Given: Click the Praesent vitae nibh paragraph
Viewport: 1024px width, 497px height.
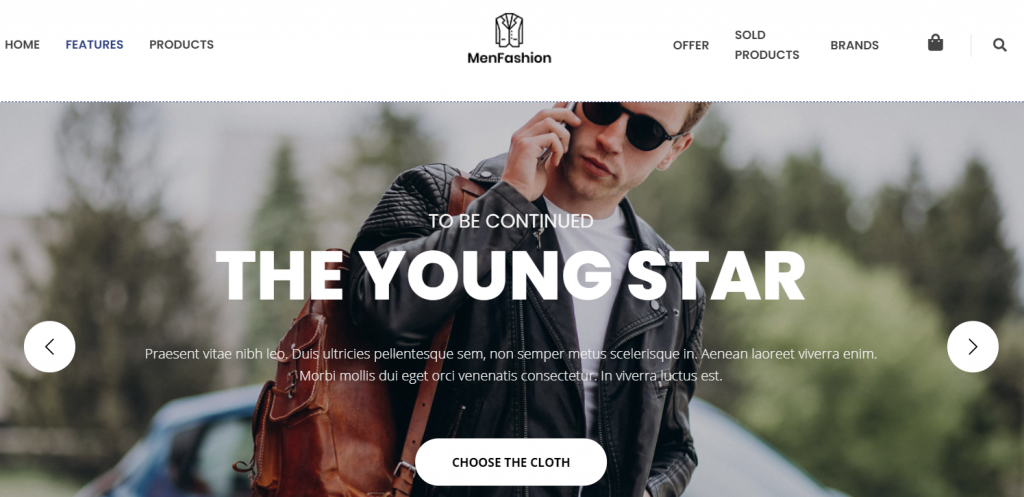Looking at the screenshot, I should coord(511,365).
